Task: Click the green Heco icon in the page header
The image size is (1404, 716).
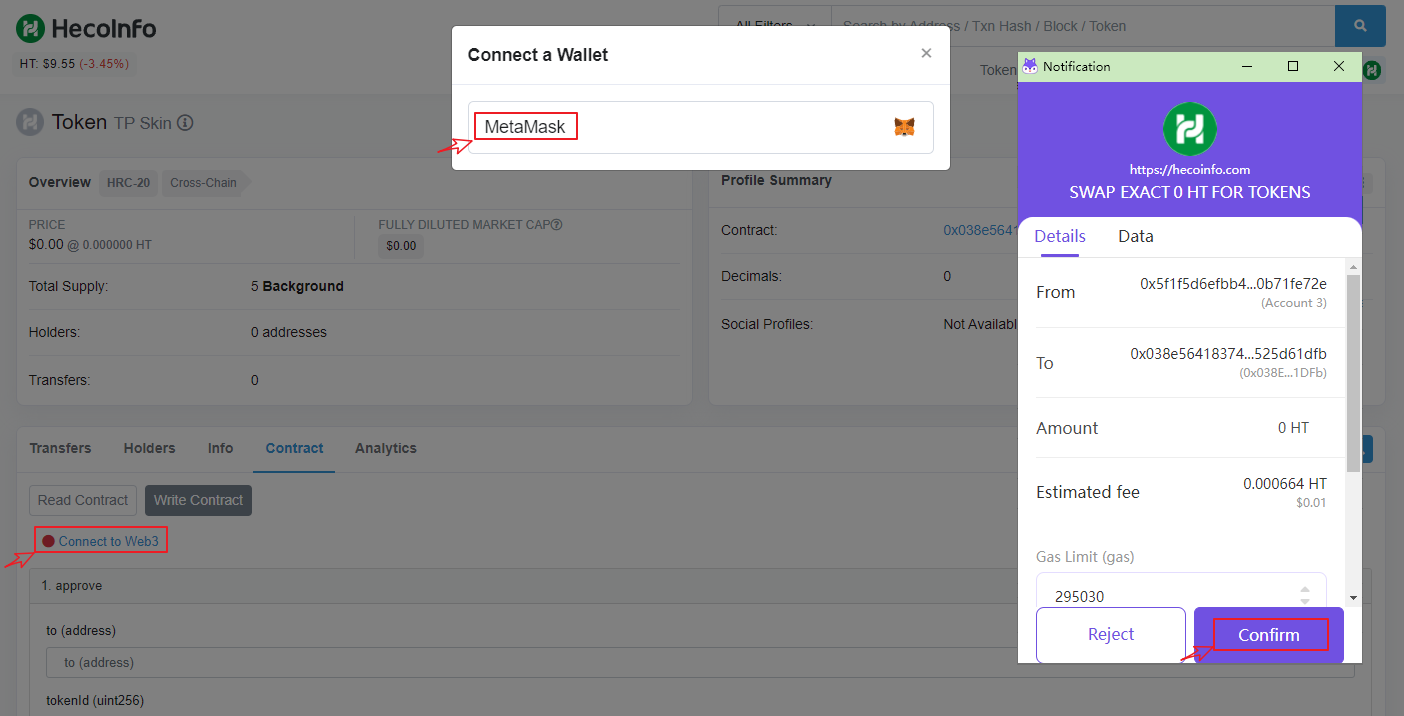Action: click(x=1372, y=70)
